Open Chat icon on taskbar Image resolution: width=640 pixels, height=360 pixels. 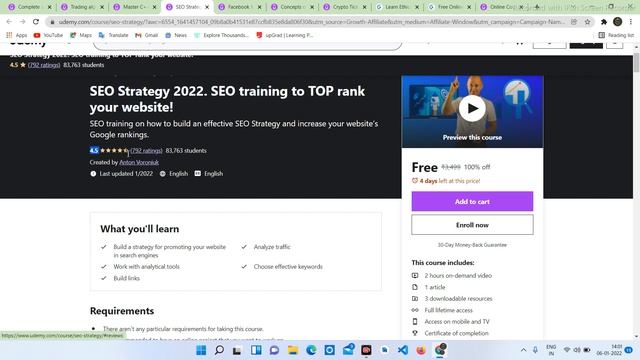pos(274,350)
